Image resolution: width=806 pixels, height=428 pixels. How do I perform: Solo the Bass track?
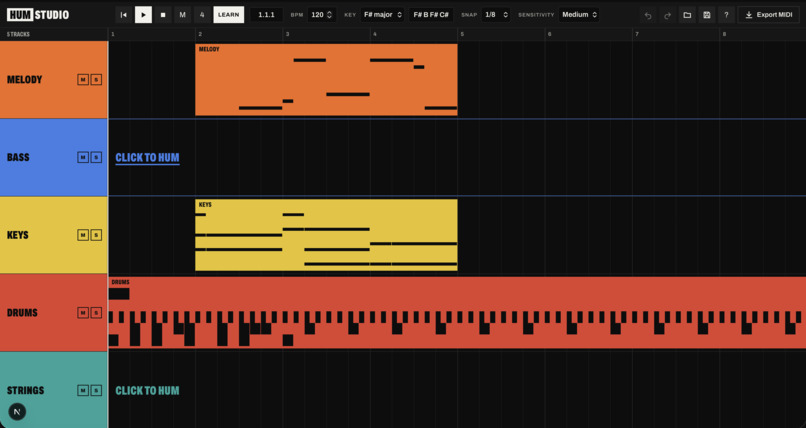(x=96, y=157)
